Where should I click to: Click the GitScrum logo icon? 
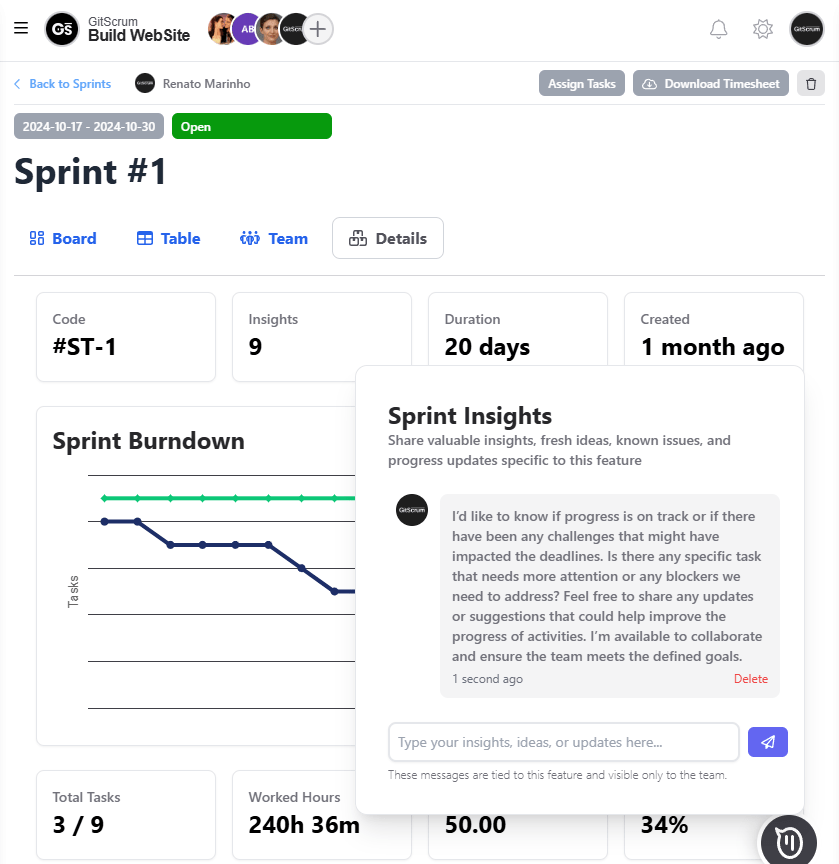pos(62,29)
